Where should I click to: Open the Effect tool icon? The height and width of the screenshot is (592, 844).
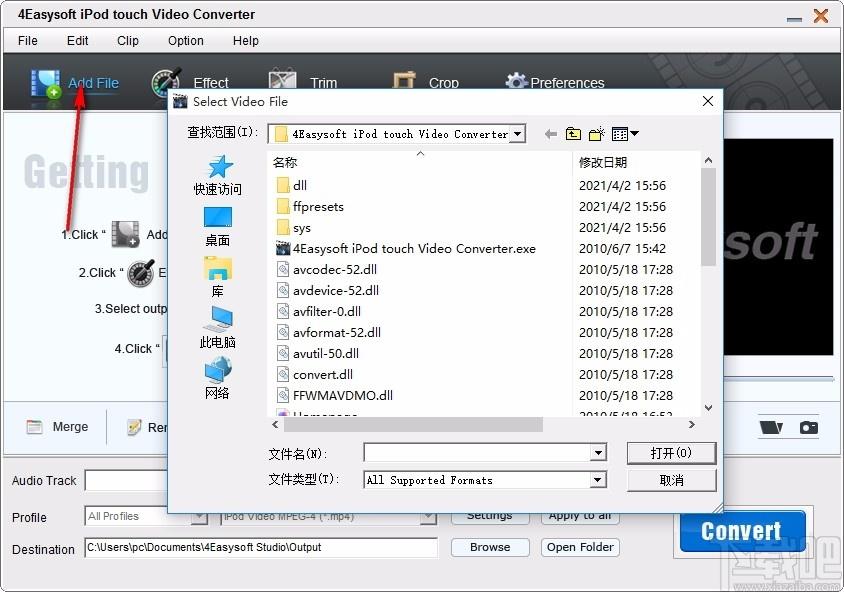pyautogui.click(x=166, y=82)
